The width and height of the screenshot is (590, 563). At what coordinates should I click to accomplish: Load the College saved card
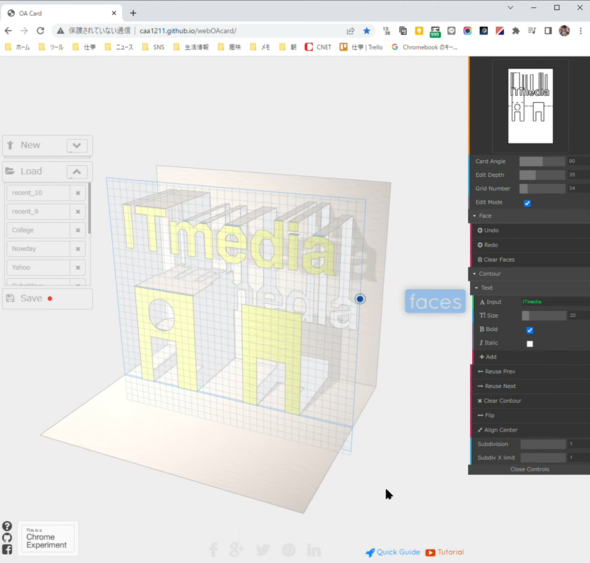(38, 230)
